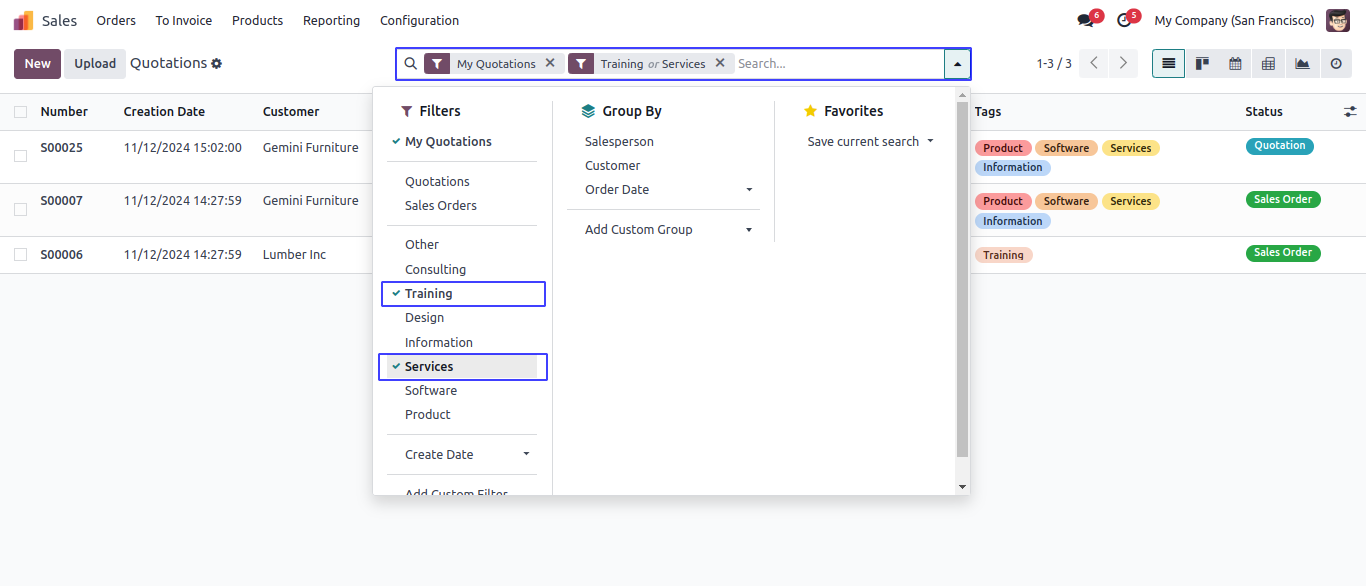
Task: Open the Reporting menu
Action: coord(331,21)
